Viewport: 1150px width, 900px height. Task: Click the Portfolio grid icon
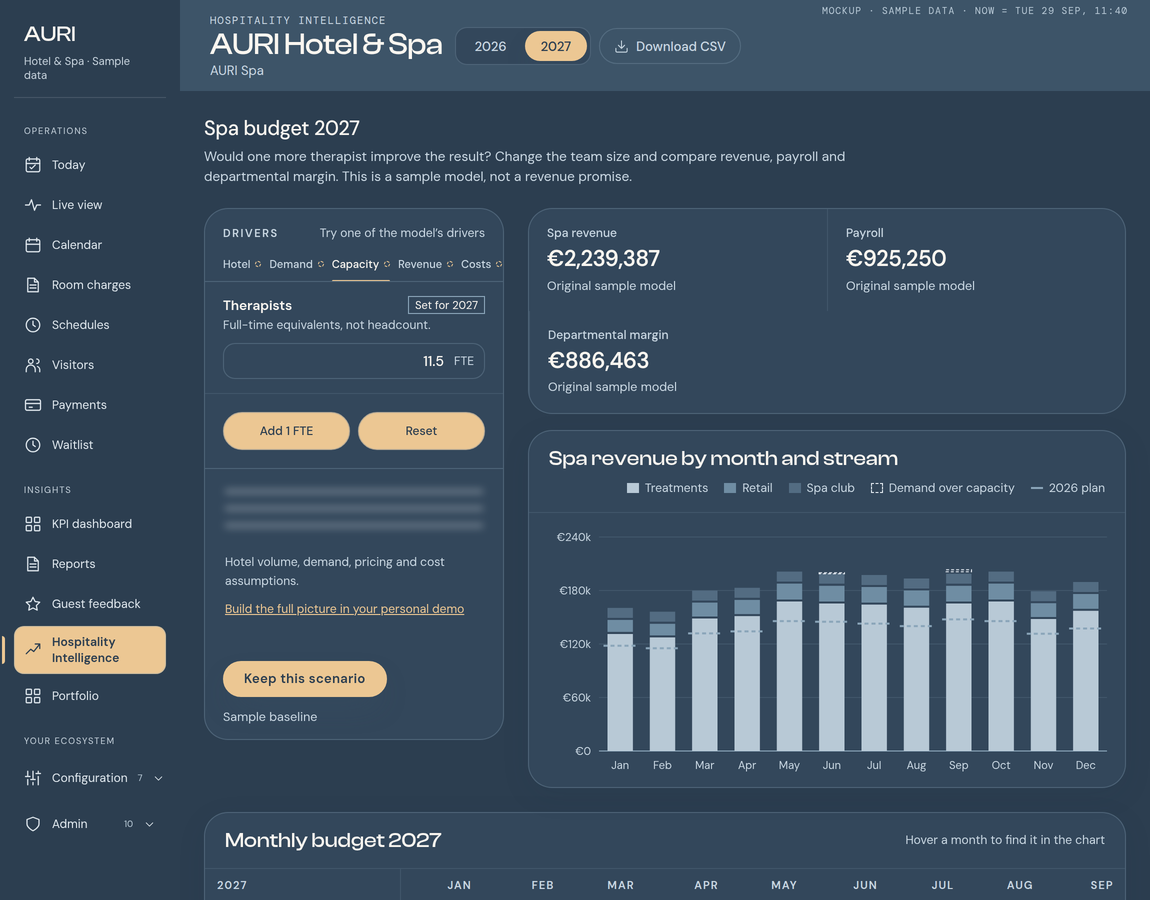33,696
